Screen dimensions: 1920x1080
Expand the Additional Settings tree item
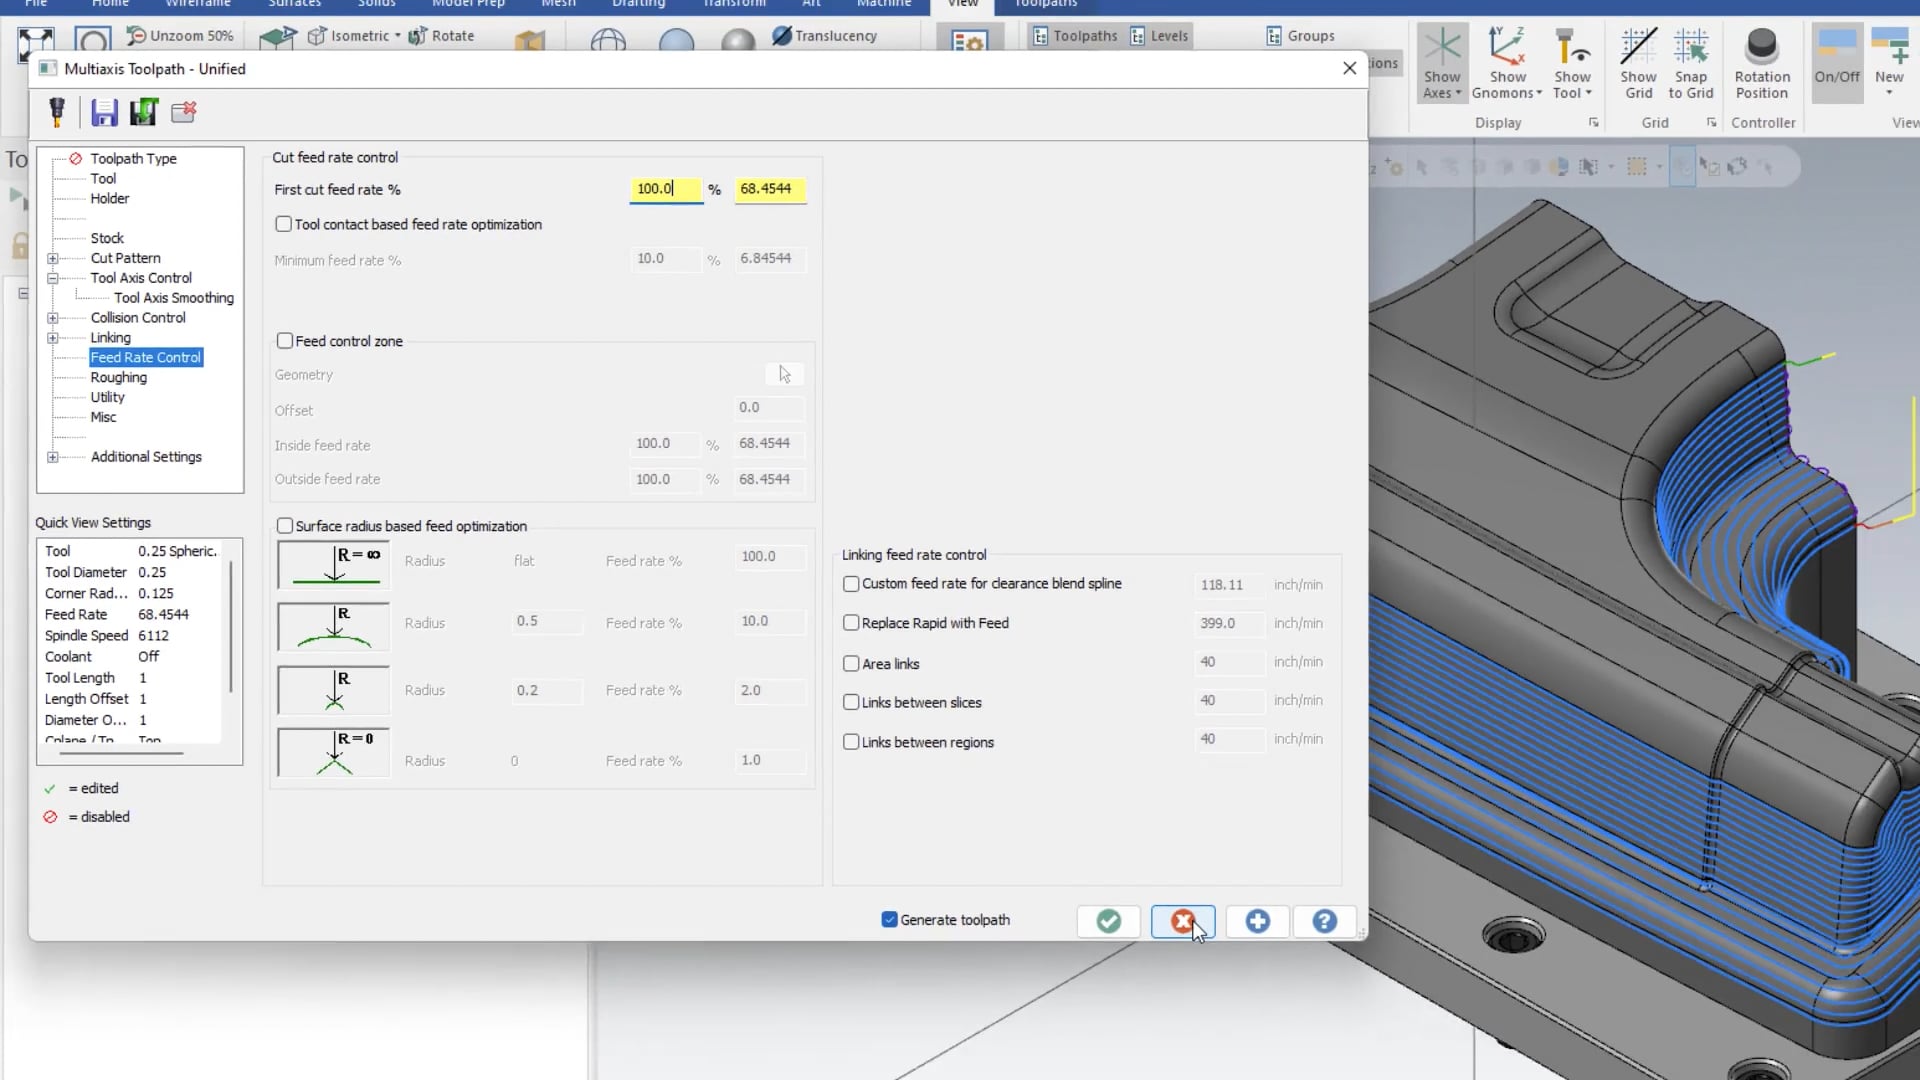(53, 456)
